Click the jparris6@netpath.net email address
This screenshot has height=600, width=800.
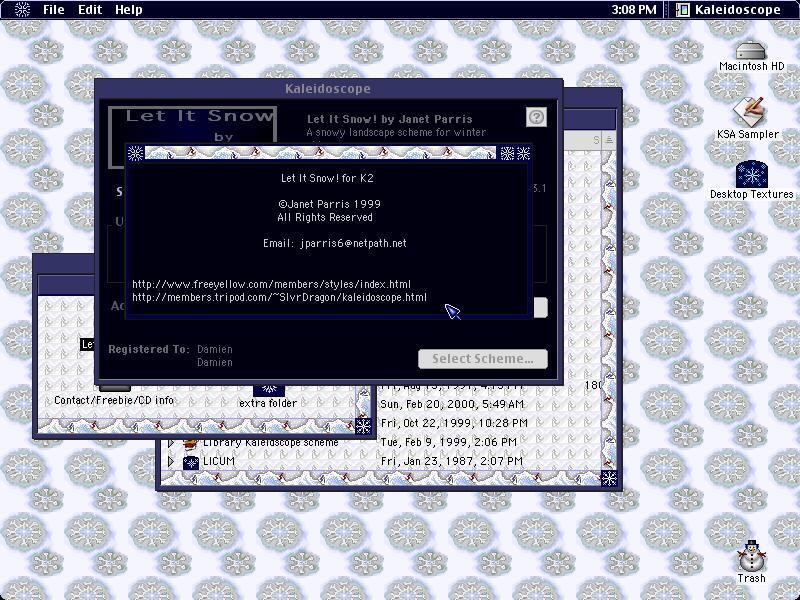(353, 243)
